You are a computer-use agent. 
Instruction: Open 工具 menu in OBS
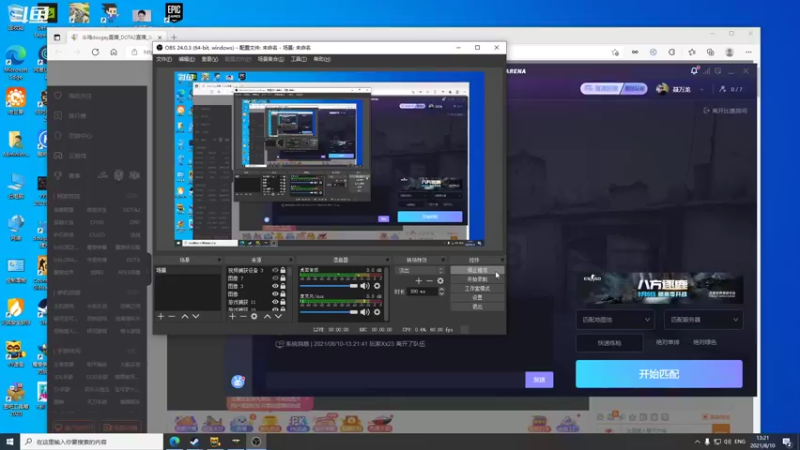(x=298, y=59)
